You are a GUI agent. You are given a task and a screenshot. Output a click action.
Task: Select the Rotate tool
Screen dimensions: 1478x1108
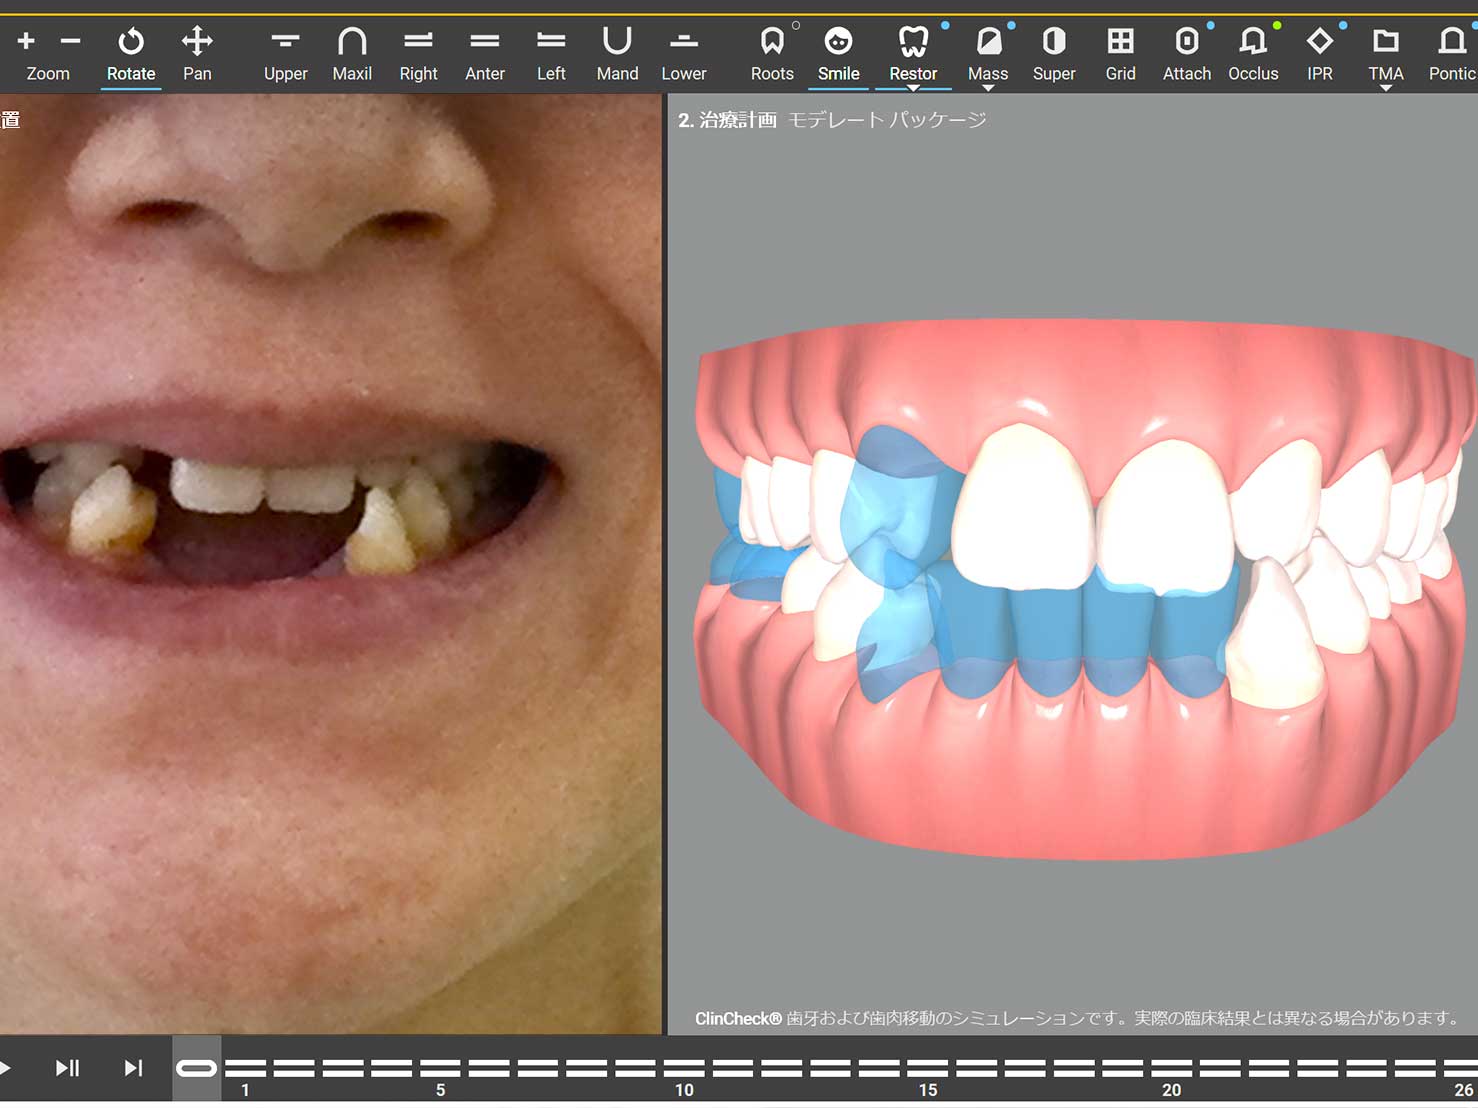coord(131,54)
